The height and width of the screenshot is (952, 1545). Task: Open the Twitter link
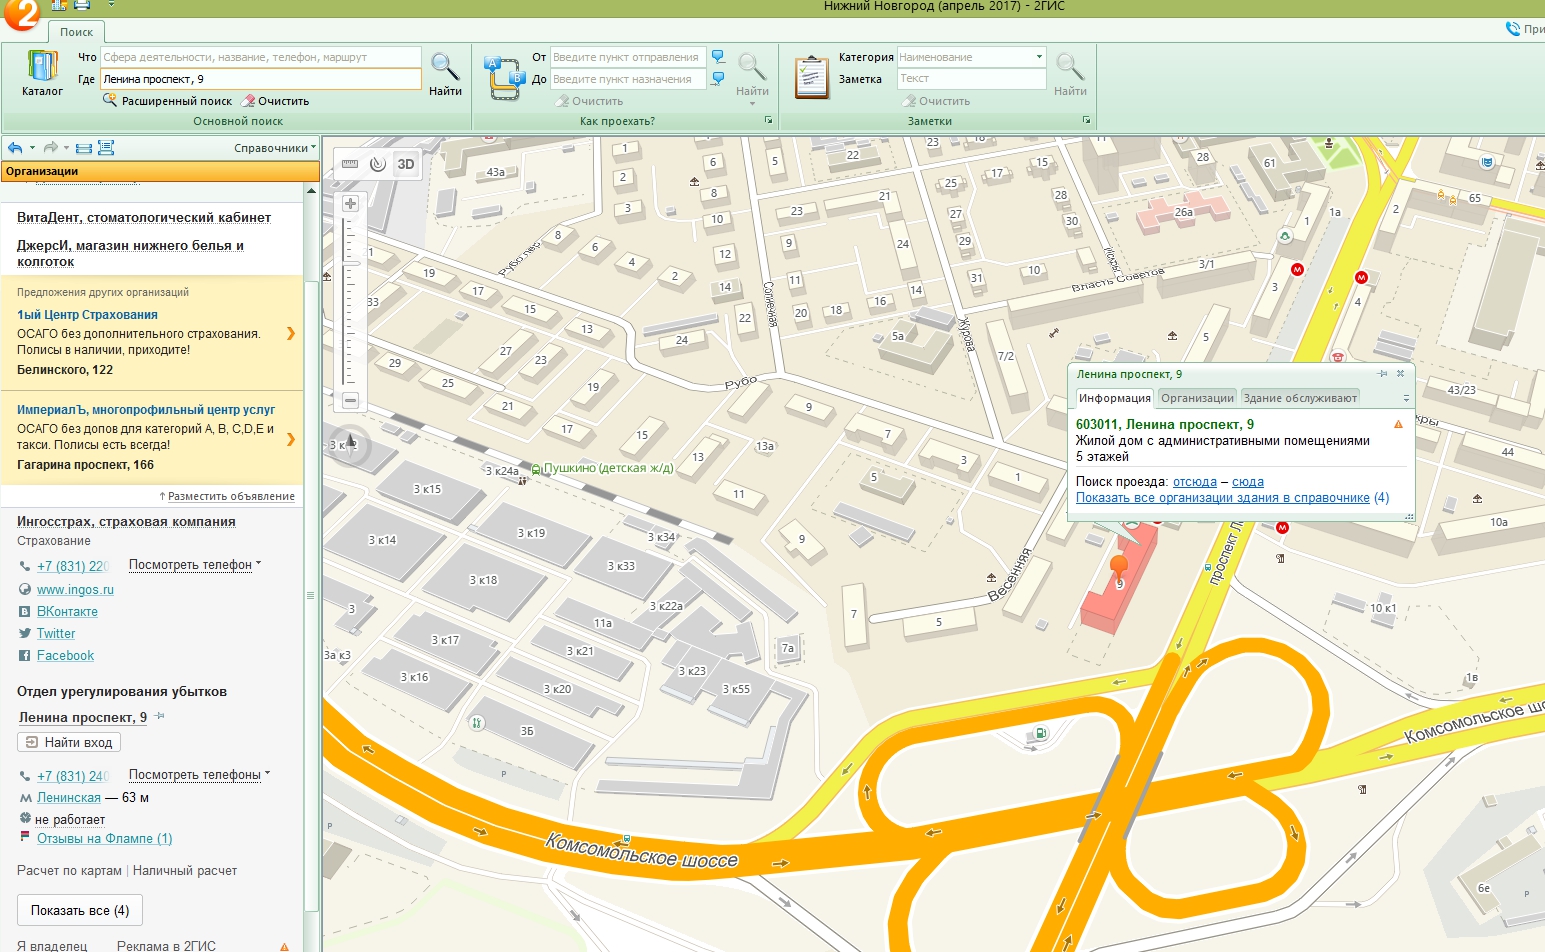pyautogui.click(x=56, y=634)
